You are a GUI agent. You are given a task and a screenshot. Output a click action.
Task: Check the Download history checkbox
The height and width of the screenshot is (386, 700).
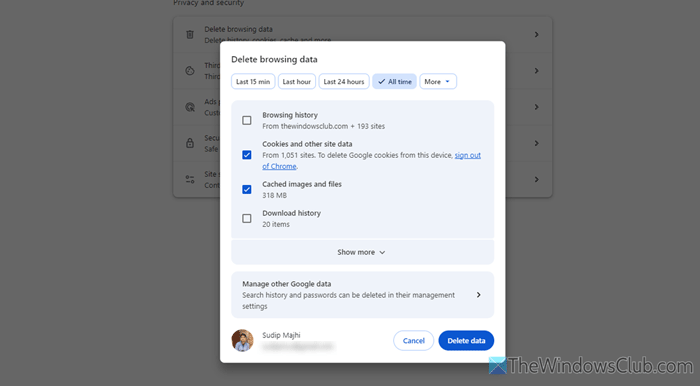click(x=246, y=219)
